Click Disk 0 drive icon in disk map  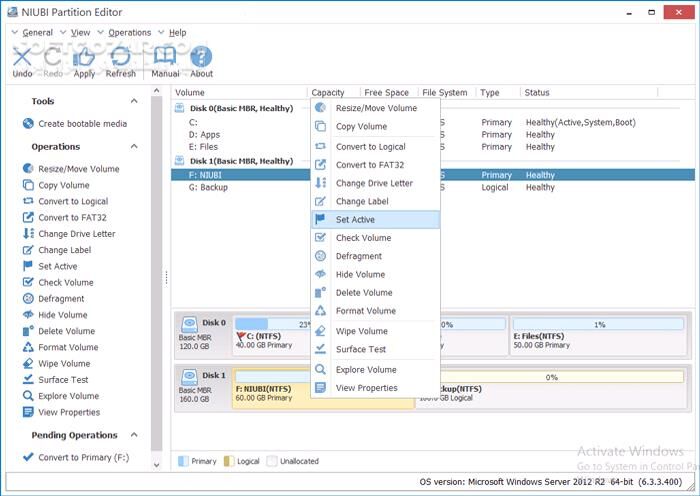190,325
